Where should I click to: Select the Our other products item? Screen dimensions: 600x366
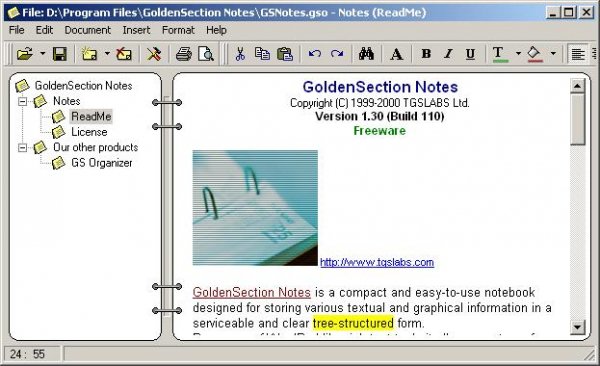click(x=96, y=147)
